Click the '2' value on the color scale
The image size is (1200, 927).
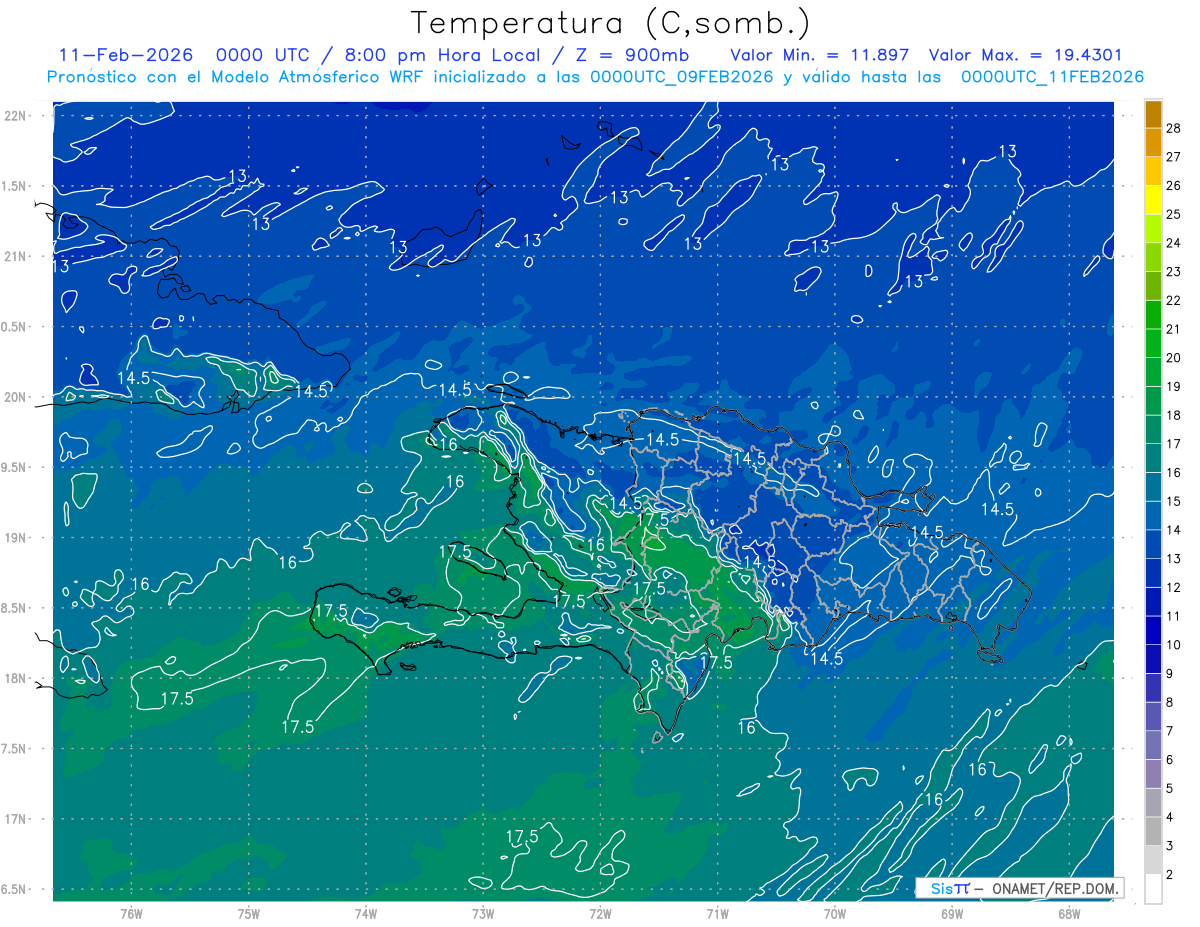(1169, 875)
